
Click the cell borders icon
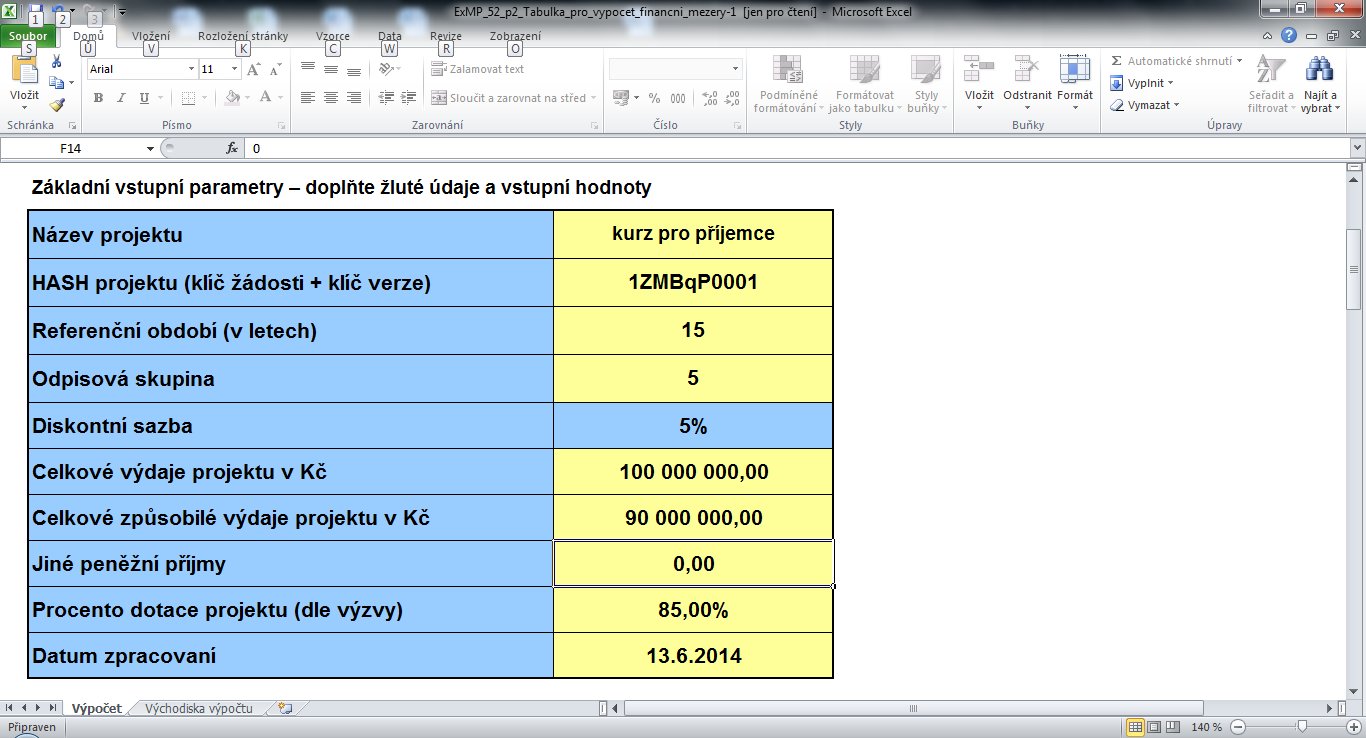click(x=190, y=98)
